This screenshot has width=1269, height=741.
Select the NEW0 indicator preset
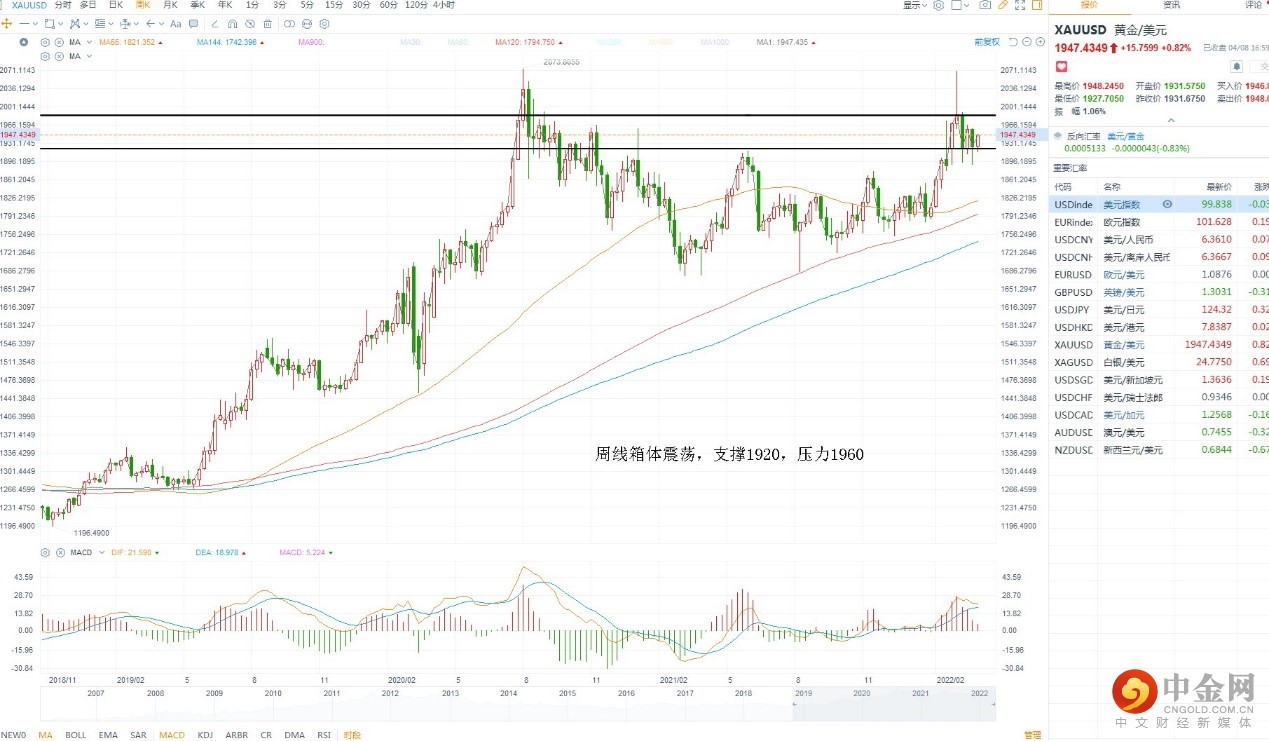point(13,735)
